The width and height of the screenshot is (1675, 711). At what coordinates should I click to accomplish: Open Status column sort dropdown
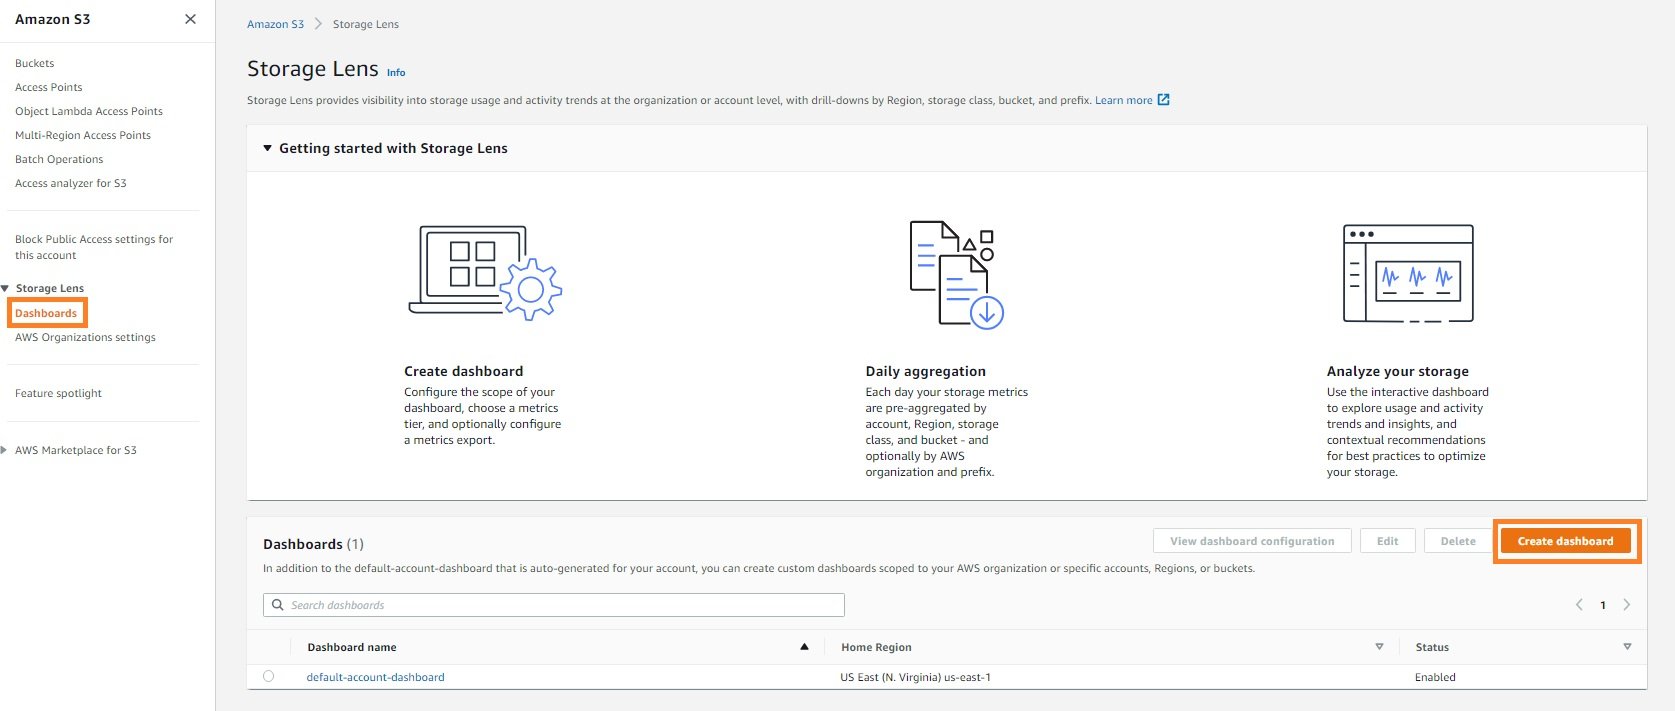click(1627, 647)
